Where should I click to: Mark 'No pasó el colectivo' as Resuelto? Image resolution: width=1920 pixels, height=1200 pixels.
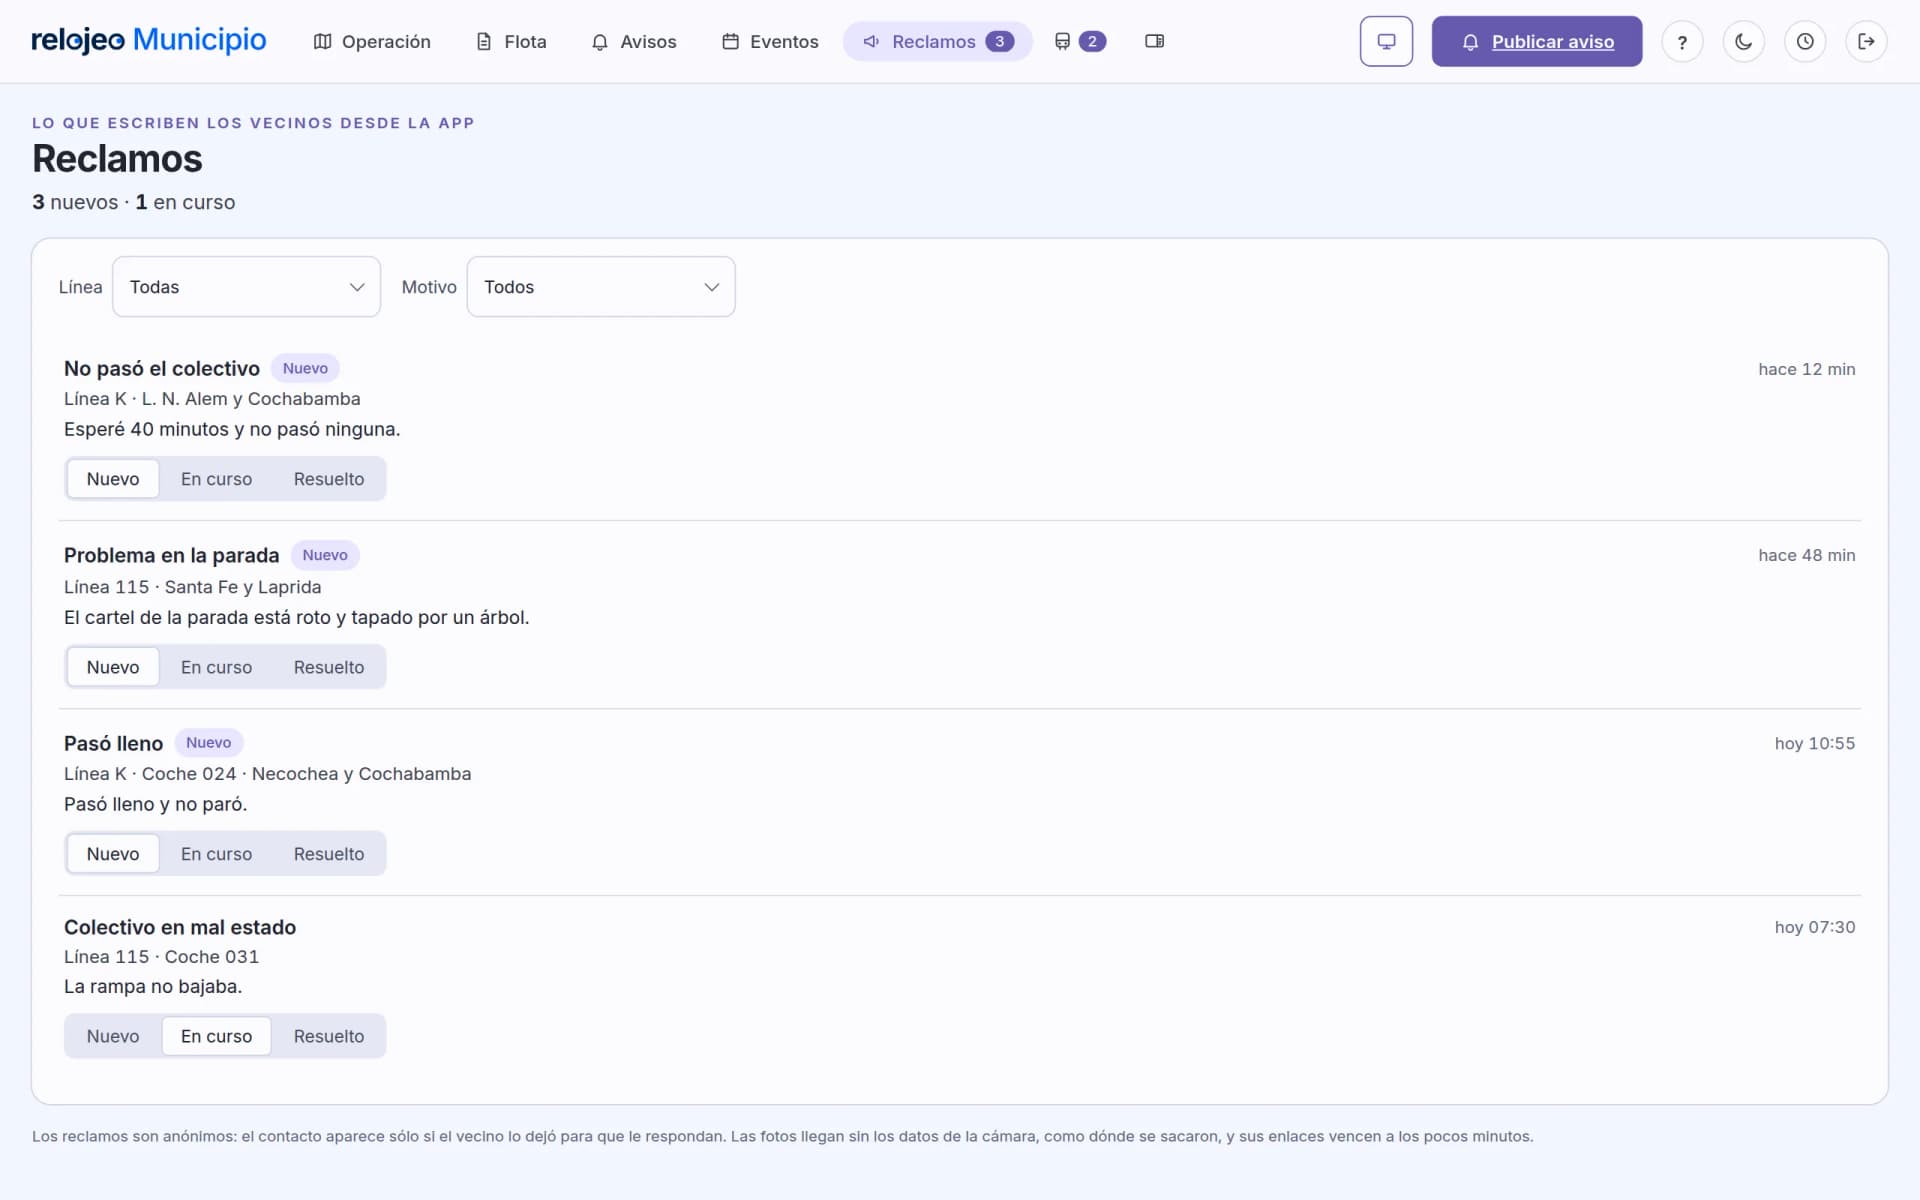329,479
